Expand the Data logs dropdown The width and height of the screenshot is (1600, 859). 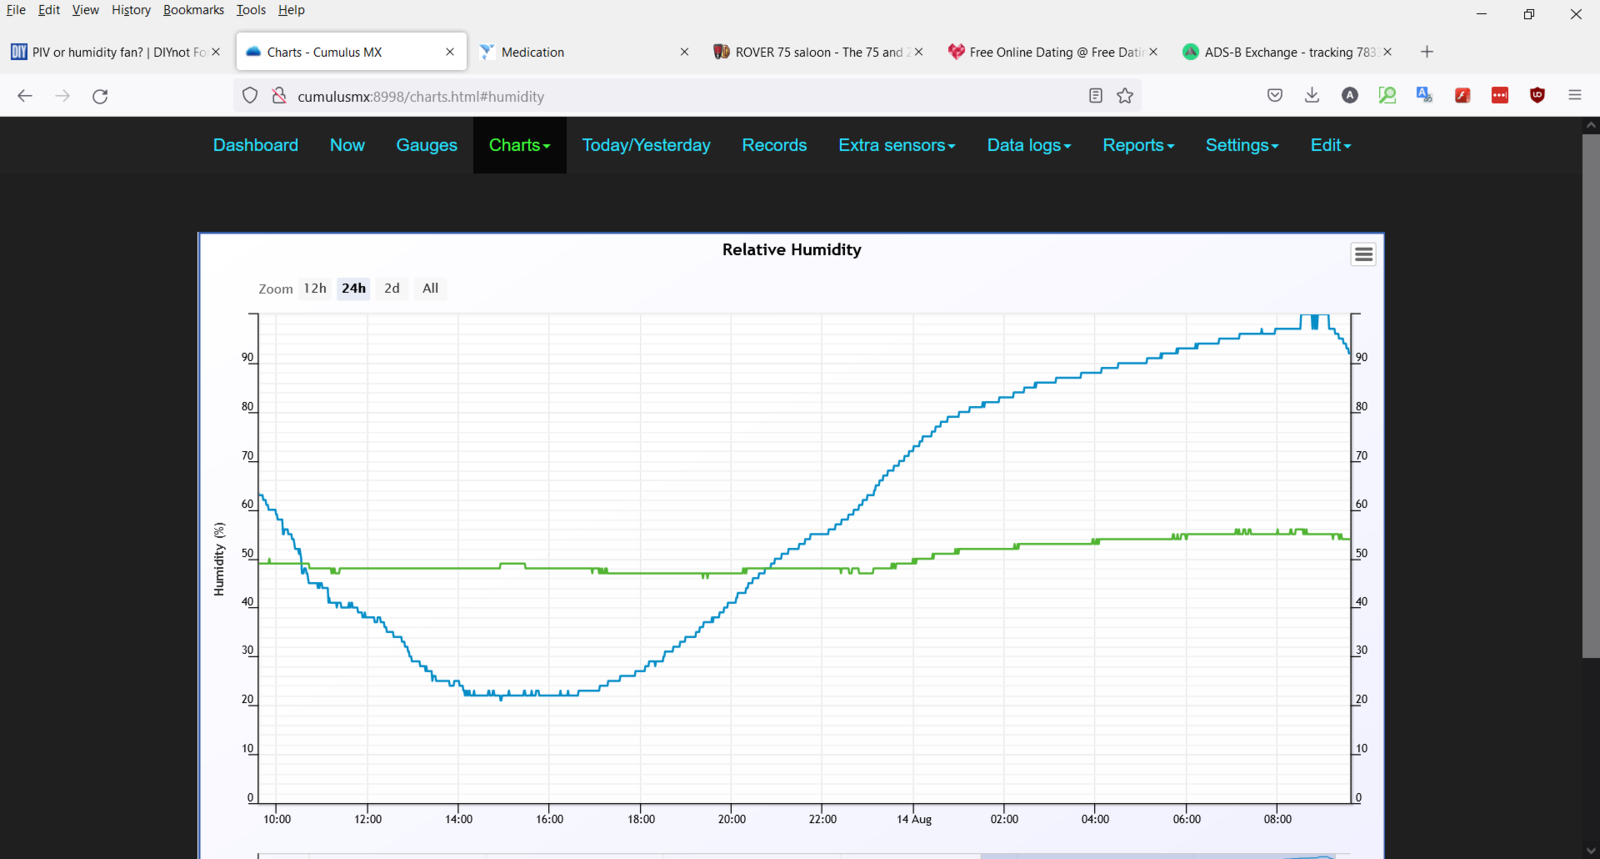pyautogui.click(x=1029, y=145)
